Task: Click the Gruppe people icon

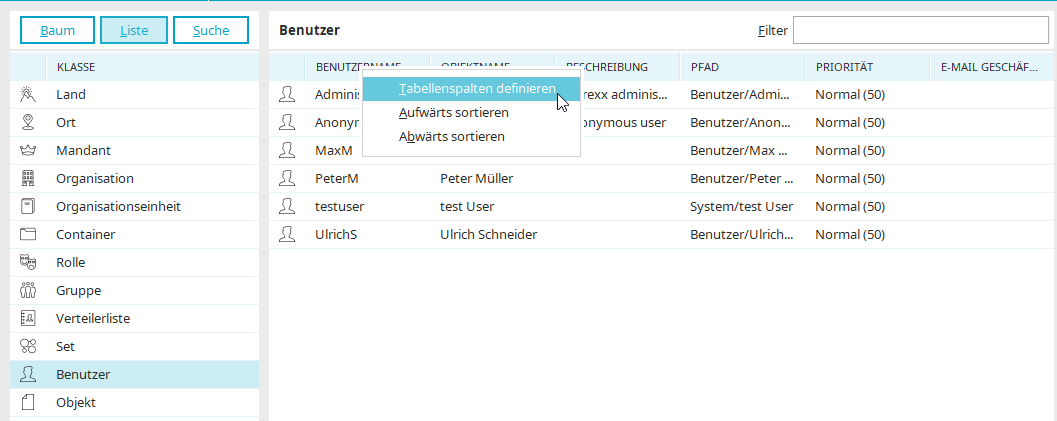Action: tap(28, 291)
